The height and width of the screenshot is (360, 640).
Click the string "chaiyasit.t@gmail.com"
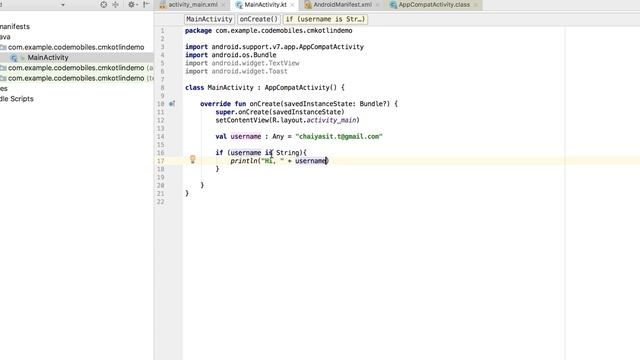click(x=339, y=137)
